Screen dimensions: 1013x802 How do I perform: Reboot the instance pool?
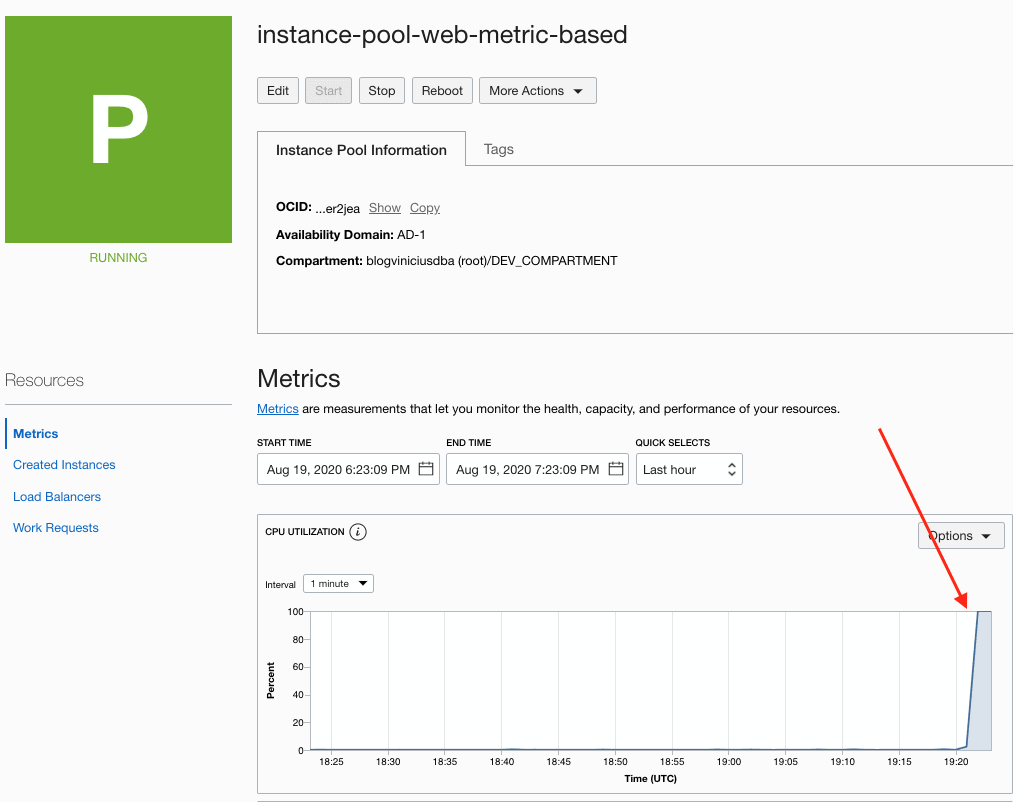coord(442,91)
